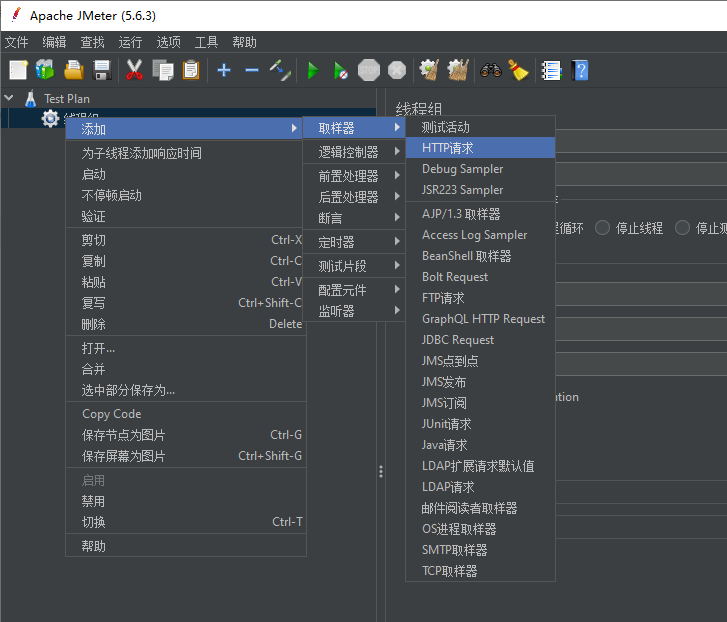The height and width of the screenshot is (622, 727).
Task: Click the vertical split pane divider handle
Action: click(380, 472)
